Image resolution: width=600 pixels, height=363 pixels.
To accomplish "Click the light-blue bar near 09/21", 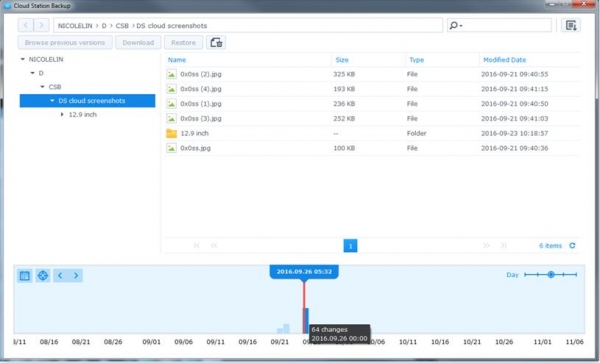I will coord(284,329).
